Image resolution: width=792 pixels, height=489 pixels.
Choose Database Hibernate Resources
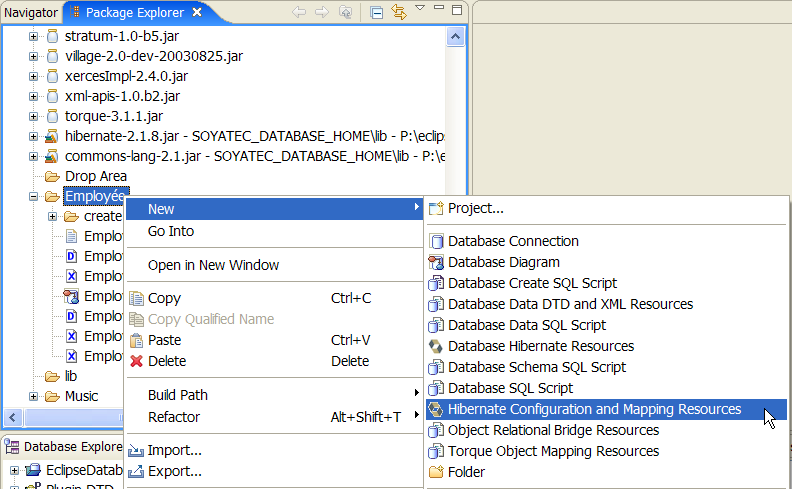point(607,346)
